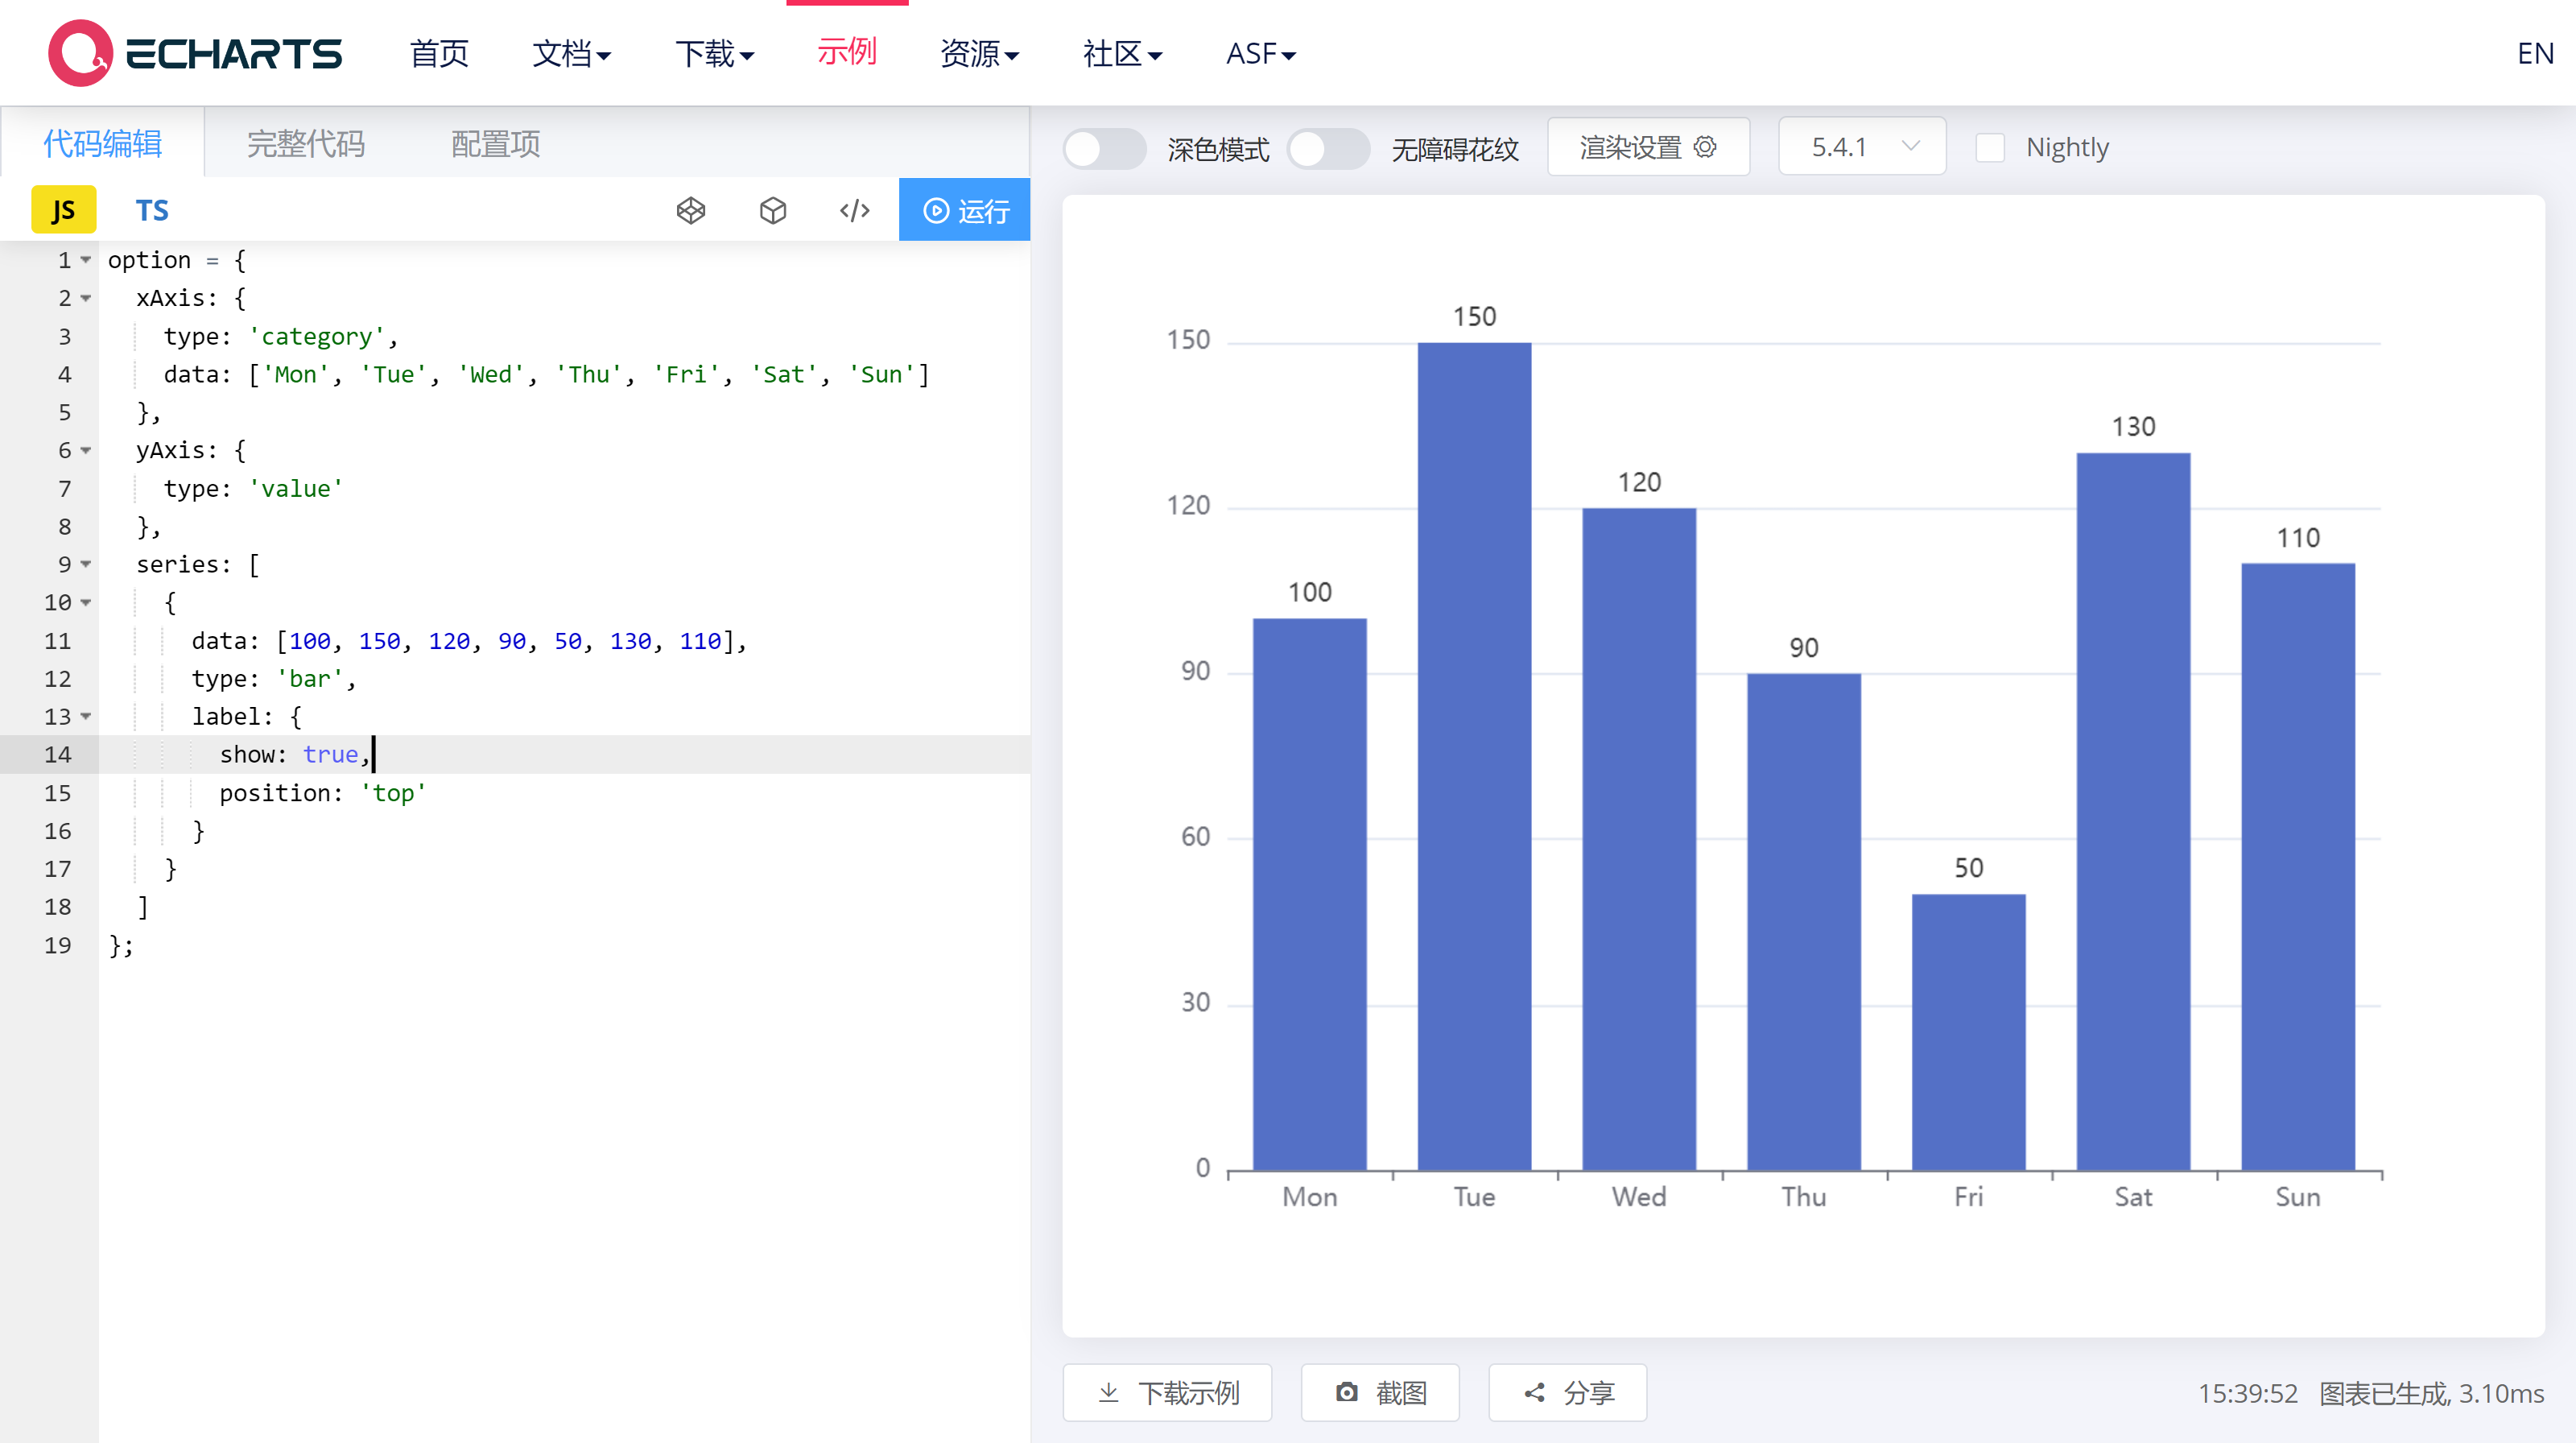Check the Nightly checkbox
The height and width of the screenshot is (1443, 2576).
point(1990,147)
